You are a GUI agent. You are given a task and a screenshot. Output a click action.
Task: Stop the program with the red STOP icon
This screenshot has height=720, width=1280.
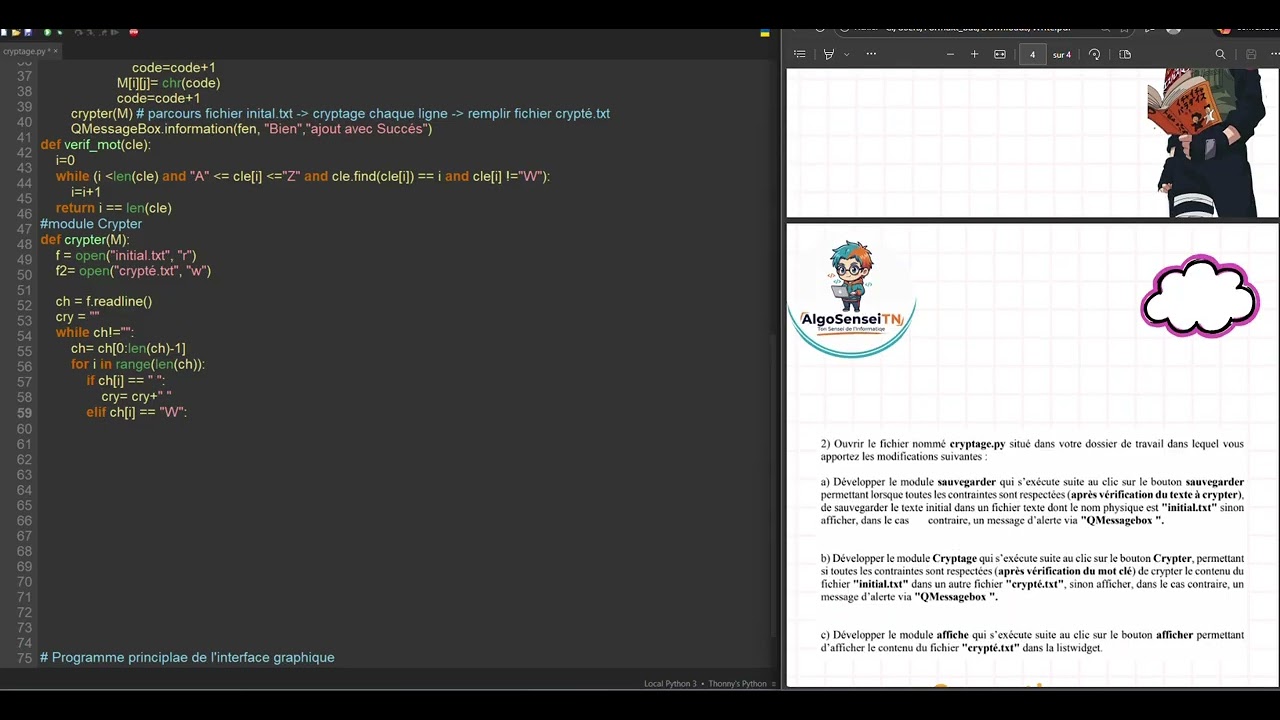(134, 32)
